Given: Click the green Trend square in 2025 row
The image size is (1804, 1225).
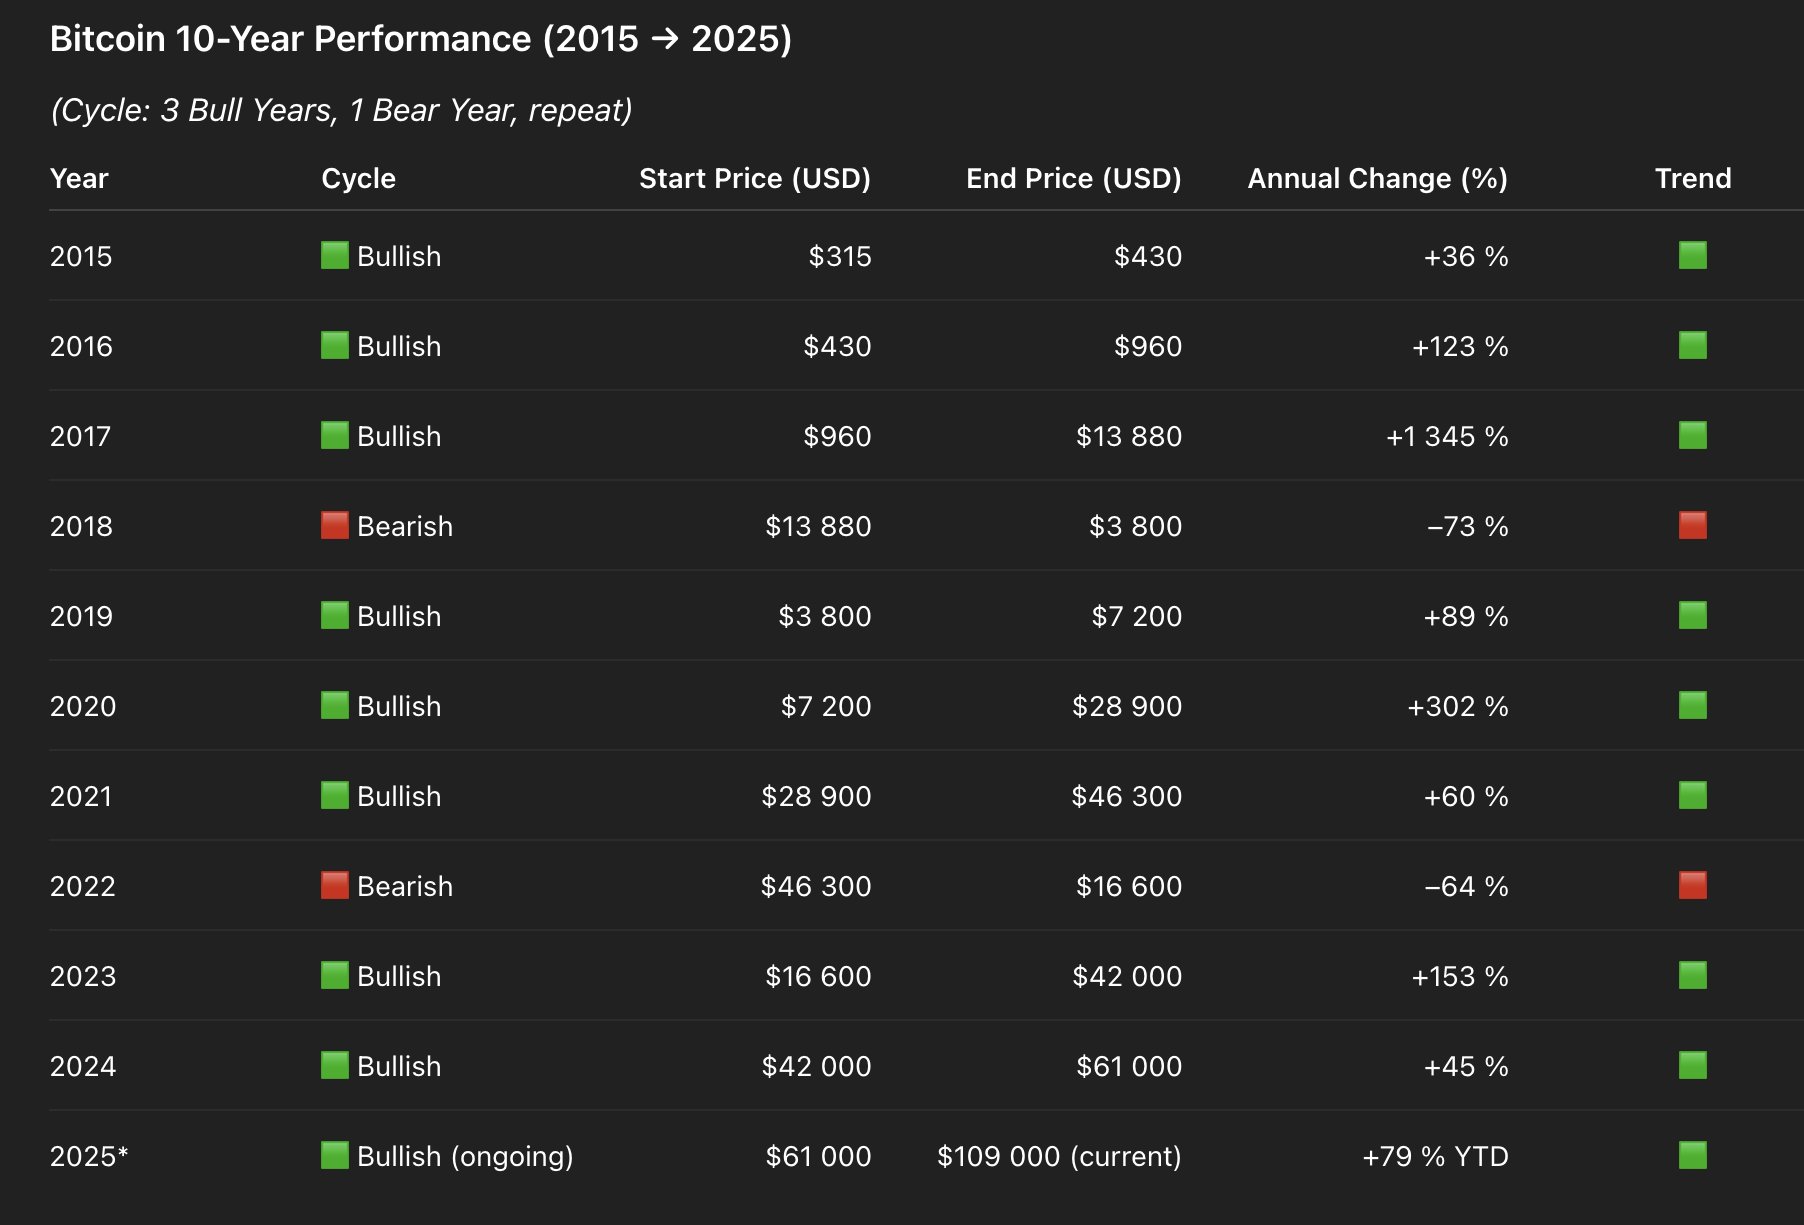Looking at the screenshot, I should coord(1692,1156).
